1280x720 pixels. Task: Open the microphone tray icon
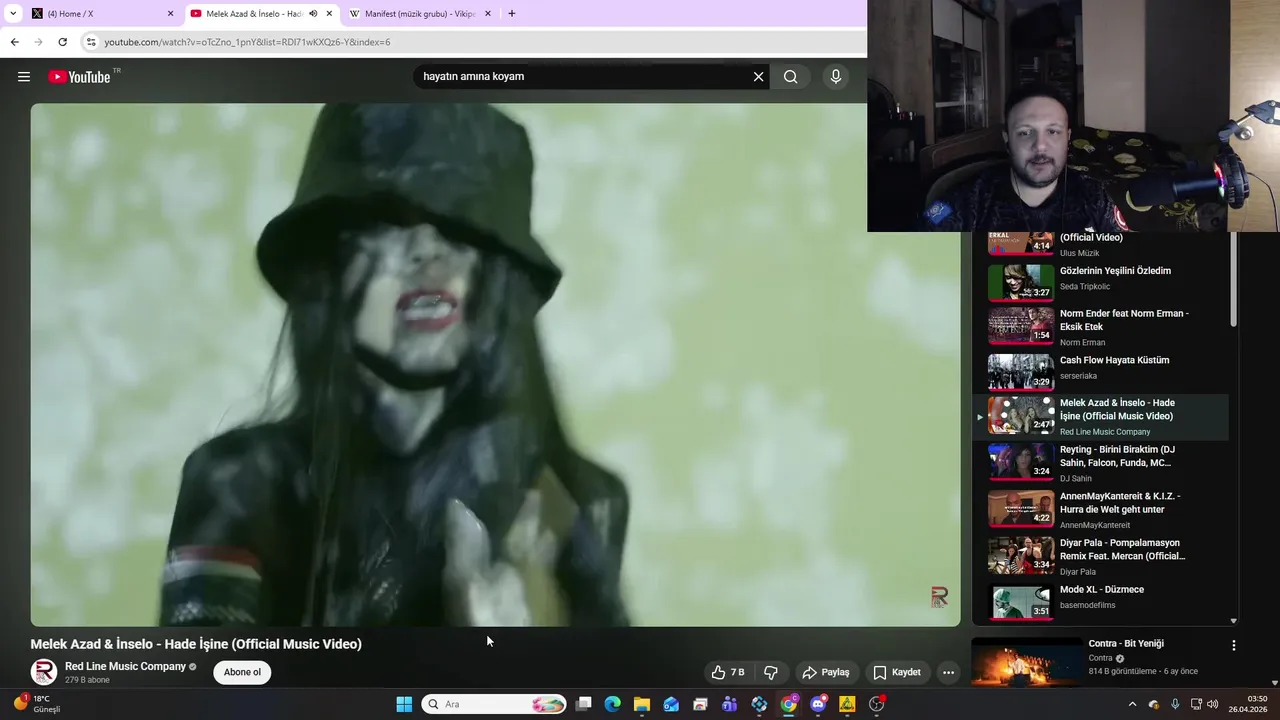pos(1175,704)
